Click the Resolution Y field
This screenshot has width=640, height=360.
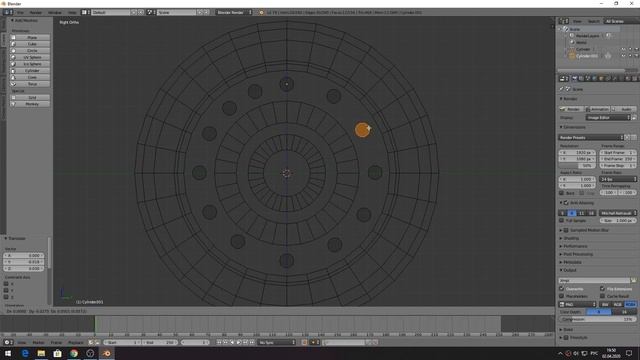coord(577,159)
